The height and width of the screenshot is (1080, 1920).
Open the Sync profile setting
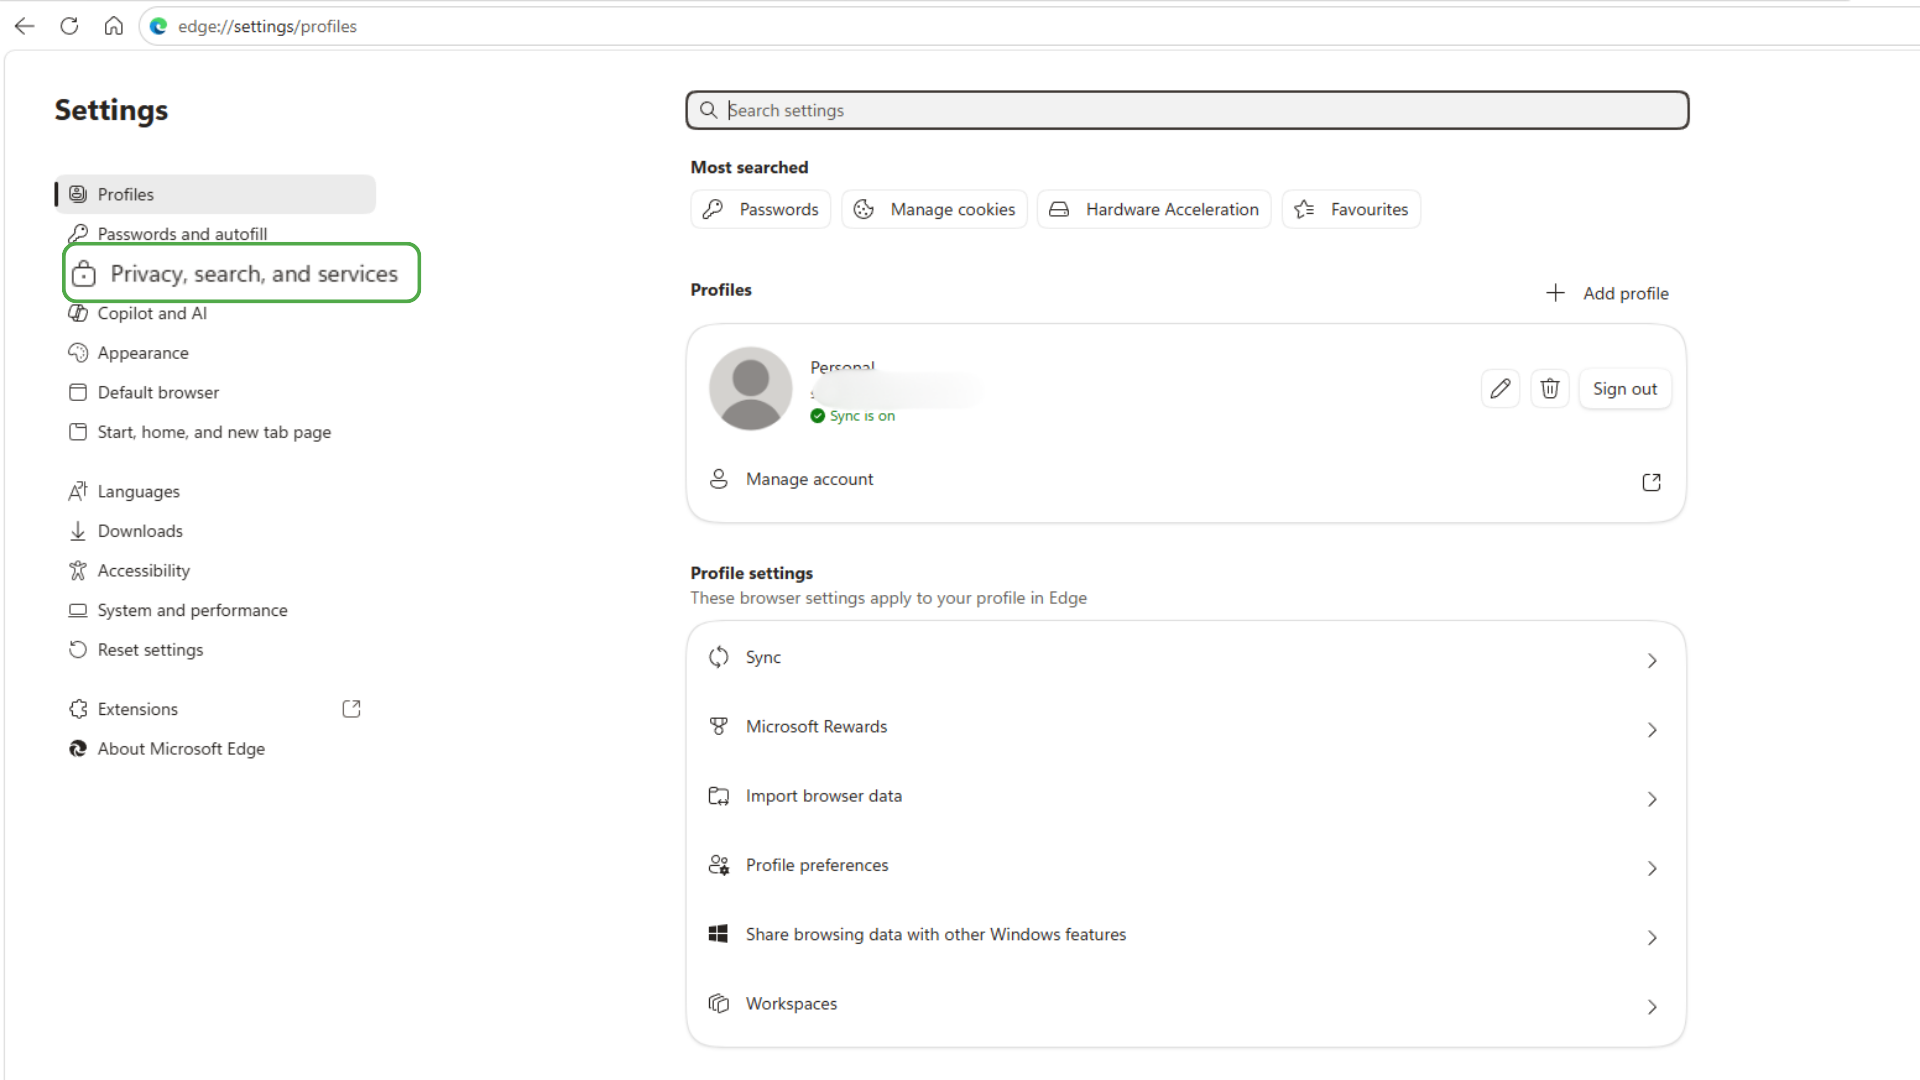(1186, 657)
